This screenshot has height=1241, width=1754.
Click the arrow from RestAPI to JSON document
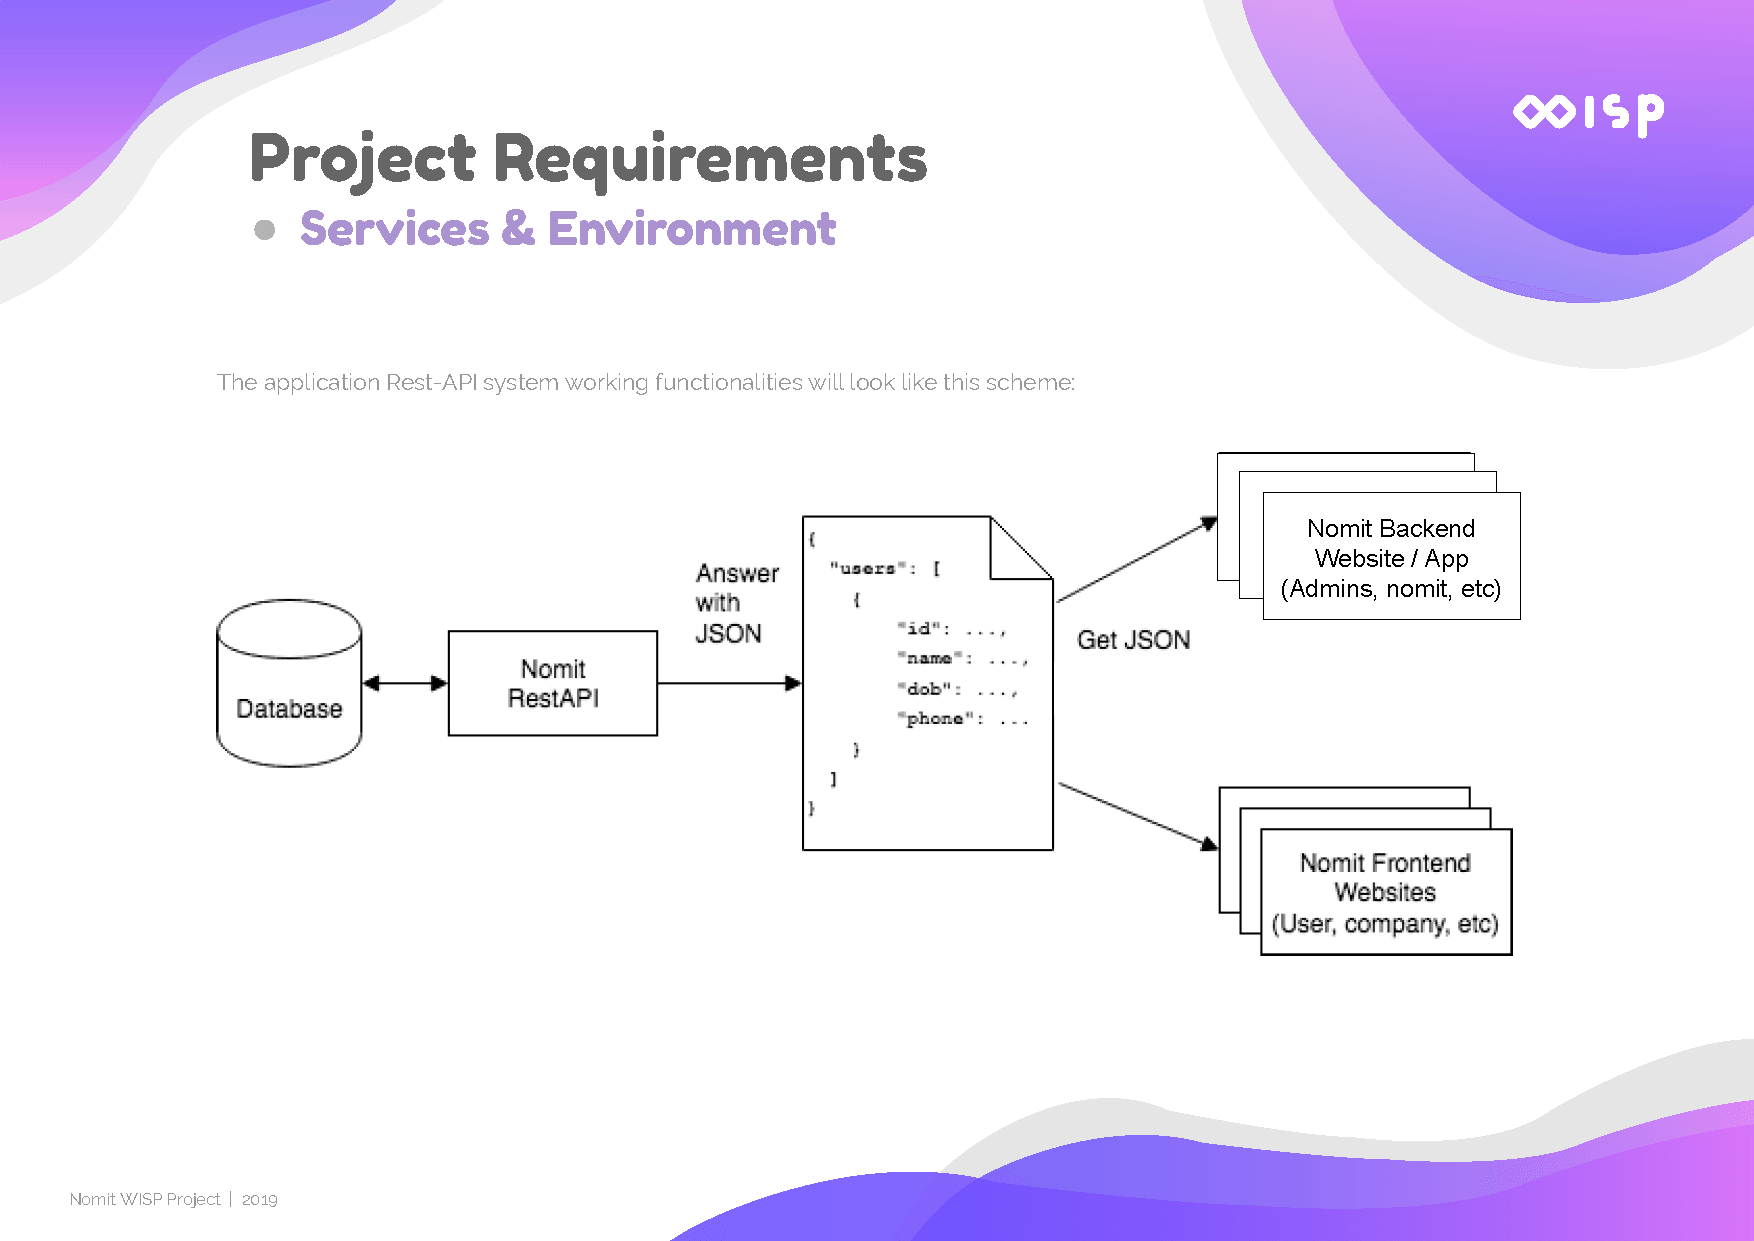click(x=729, y=683)
